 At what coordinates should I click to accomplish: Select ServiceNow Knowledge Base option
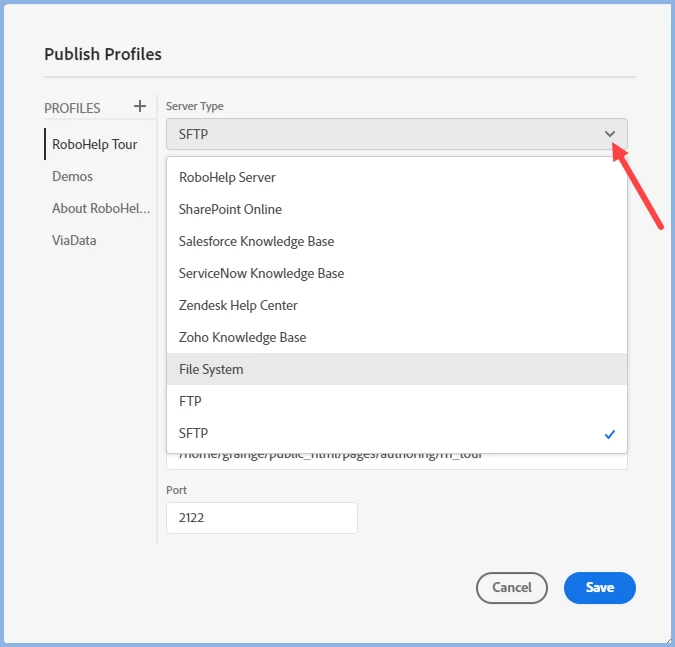coord(396,273)
